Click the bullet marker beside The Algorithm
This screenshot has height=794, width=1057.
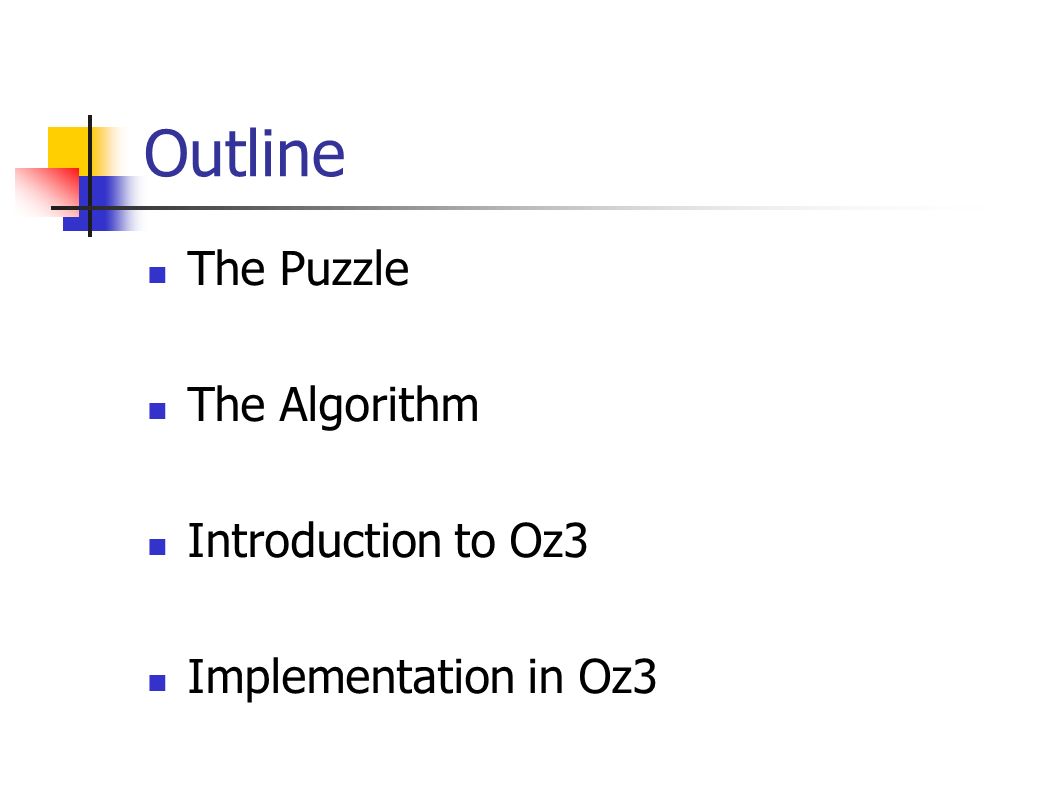(x=157, y=410)
